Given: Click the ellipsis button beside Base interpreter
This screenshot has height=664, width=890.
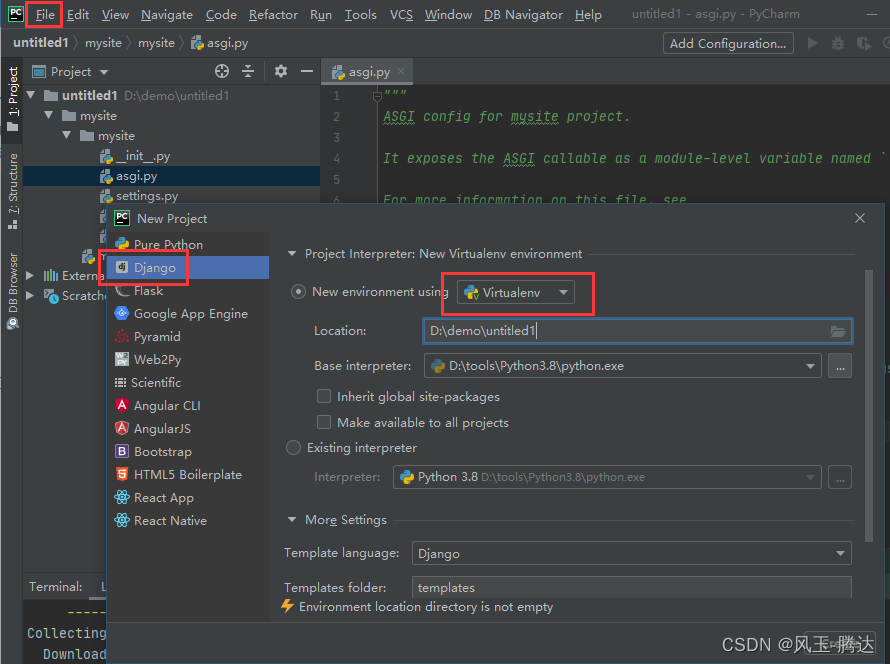Looking at the screenshot, I should (840, 366).
